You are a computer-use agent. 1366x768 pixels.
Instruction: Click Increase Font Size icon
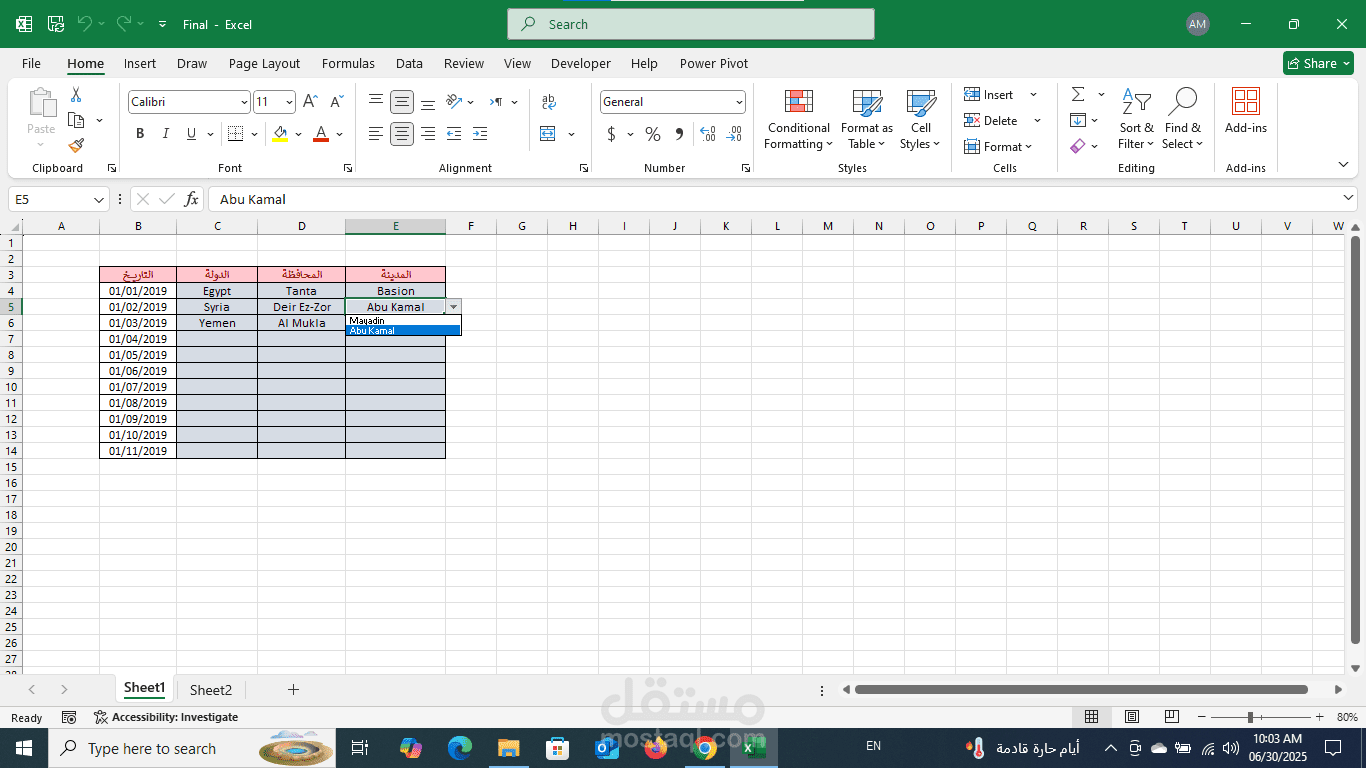point(311,102)
